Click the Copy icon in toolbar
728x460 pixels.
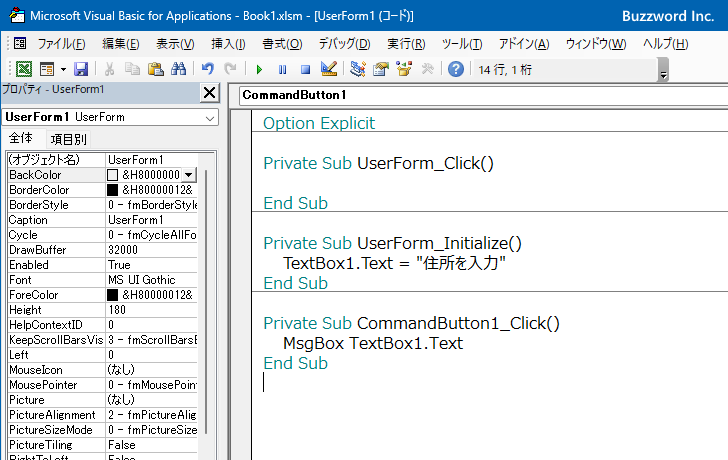pyautogui.click(x=132, y=69)
